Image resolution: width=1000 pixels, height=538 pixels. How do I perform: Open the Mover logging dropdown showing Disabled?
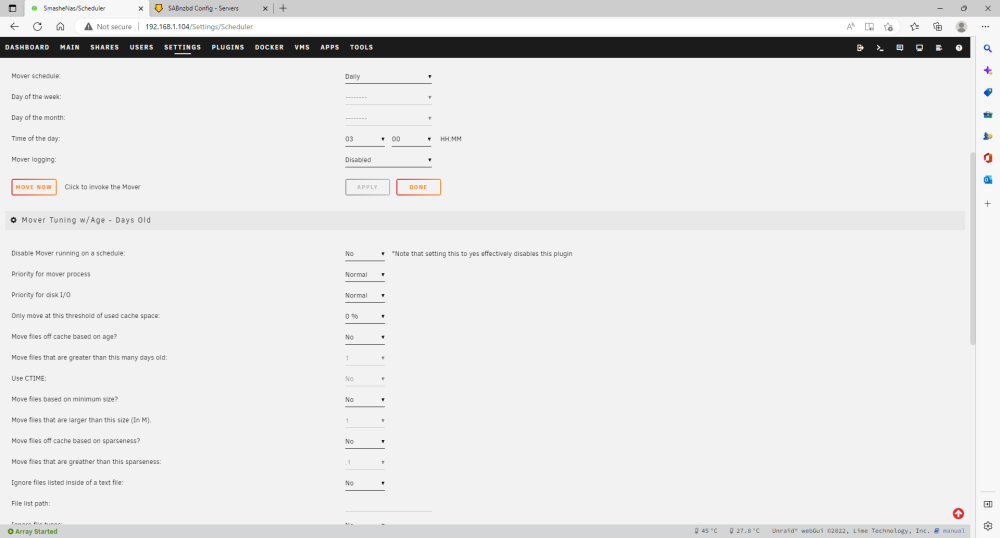pyautogui.click(x=388, y=160)
